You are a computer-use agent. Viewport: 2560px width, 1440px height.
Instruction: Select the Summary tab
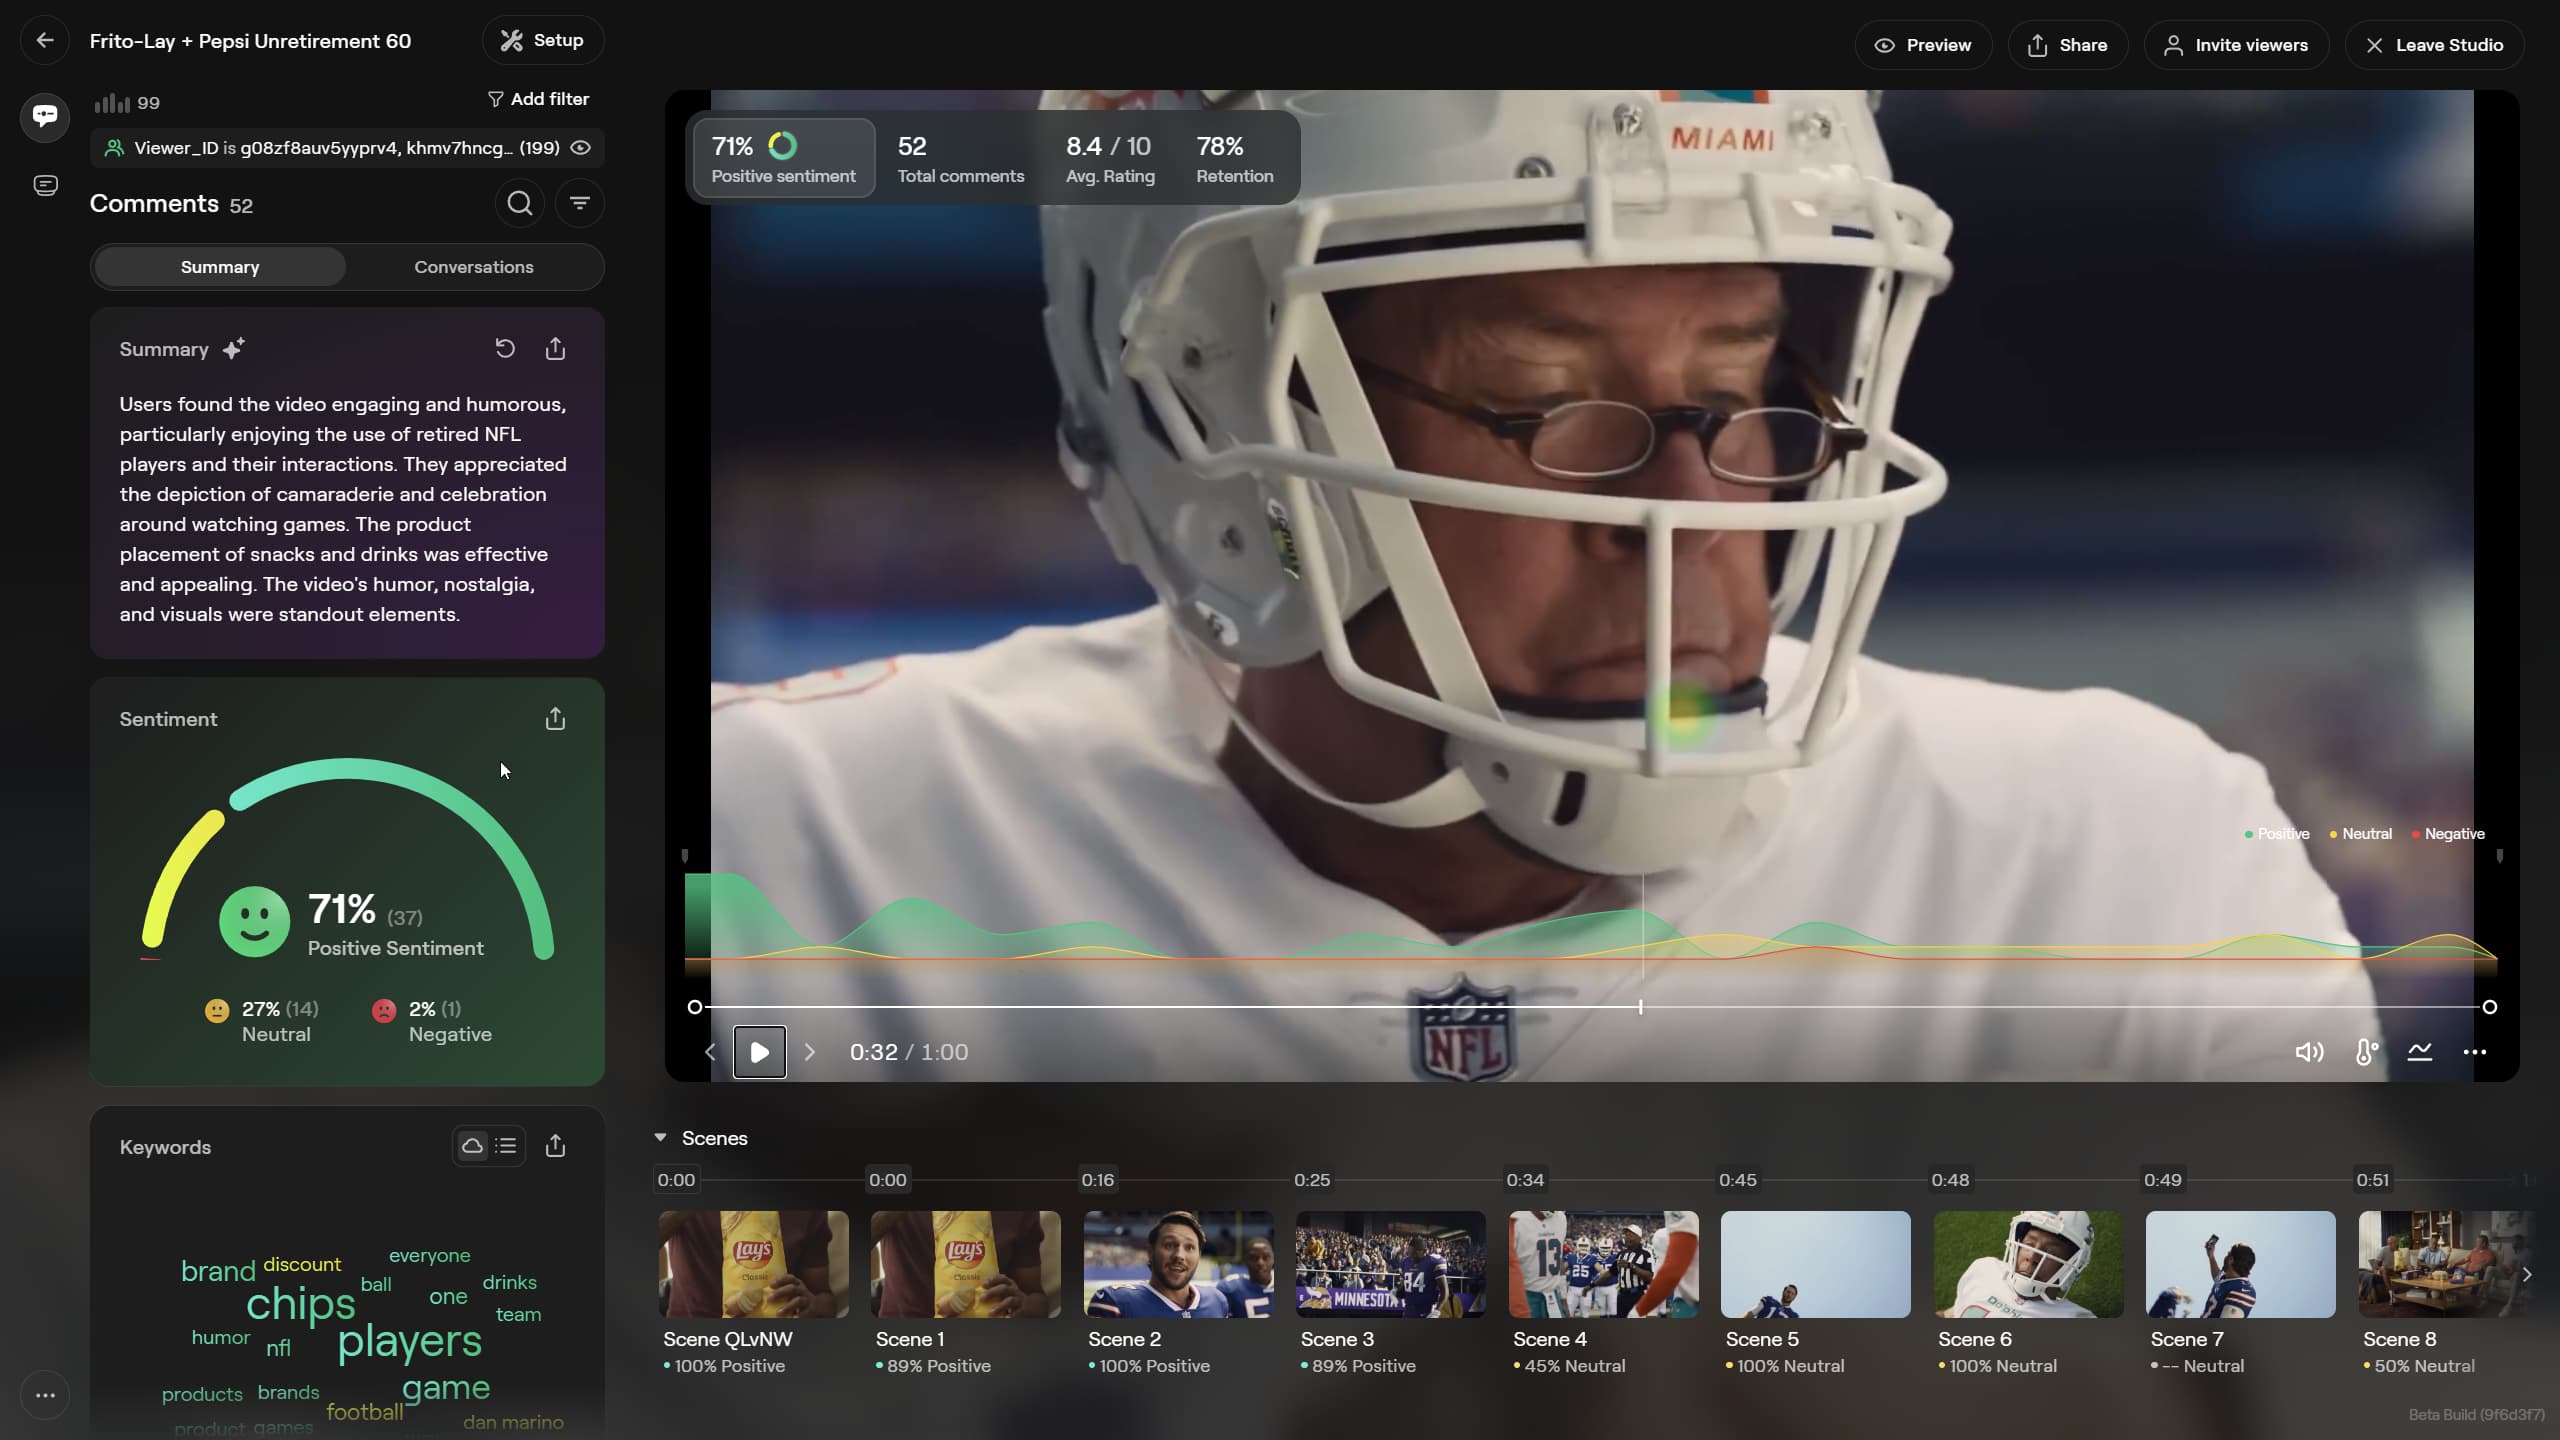[220, 267]
